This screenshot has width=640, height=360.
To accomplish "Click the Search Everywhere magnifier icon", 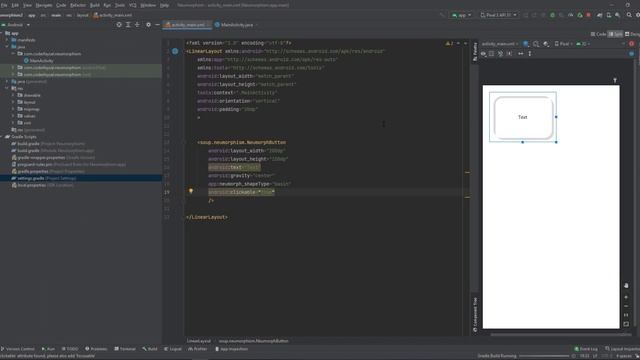I will click(629, 15).
